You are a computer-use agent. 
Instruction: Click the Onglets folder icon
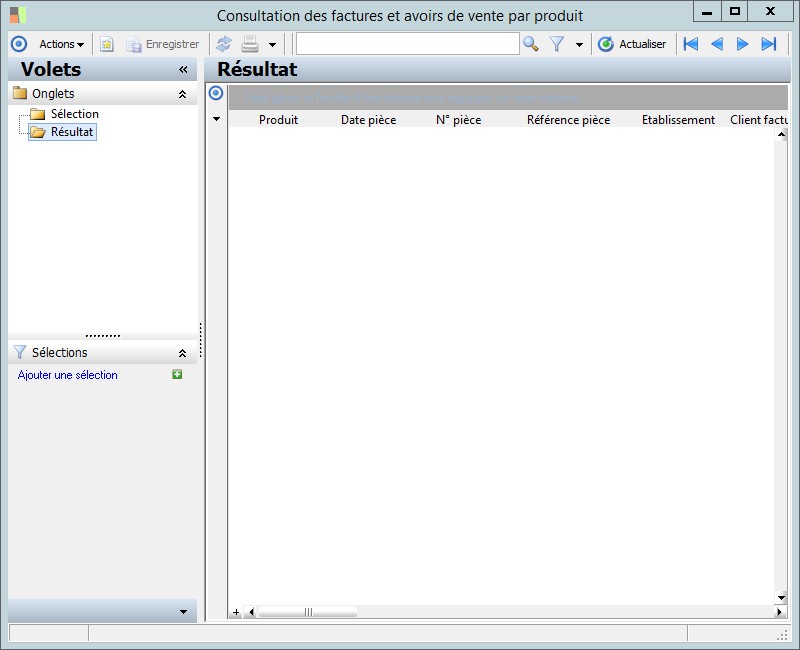point(20,93)
